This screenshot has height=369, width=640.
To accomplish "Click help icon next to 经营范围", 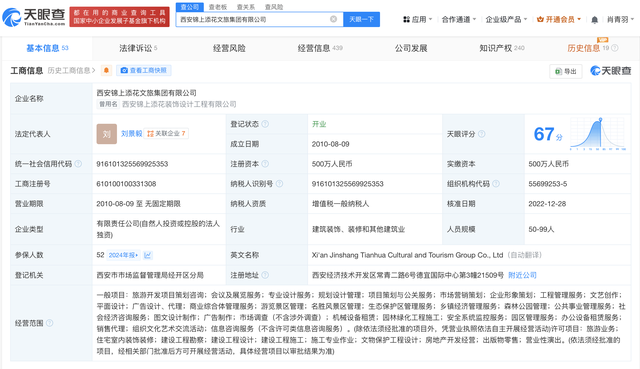I will coord(49,323).
